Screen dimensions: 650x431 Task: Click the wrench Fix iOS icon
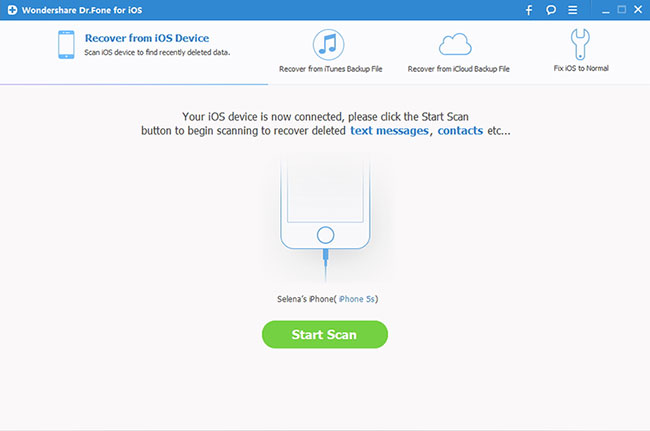click(580, 44)
